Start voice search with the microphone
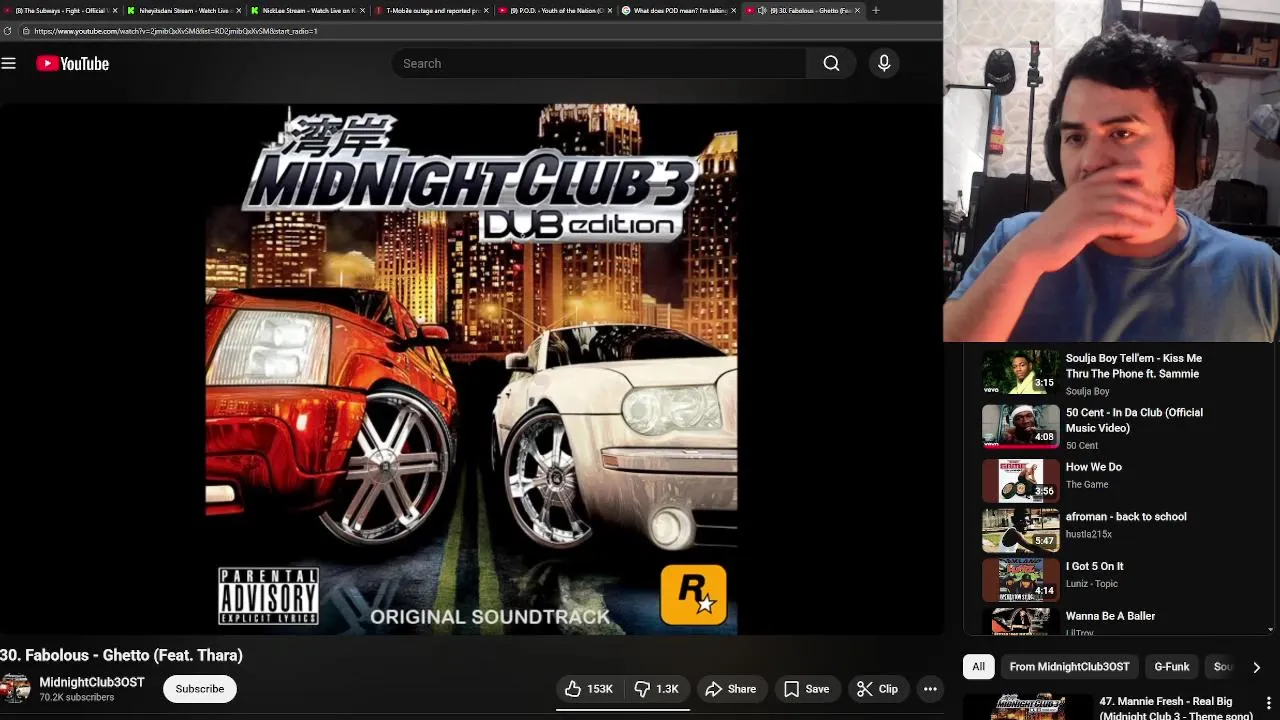This screenshot has height=720, width=1280. point(884,63)
